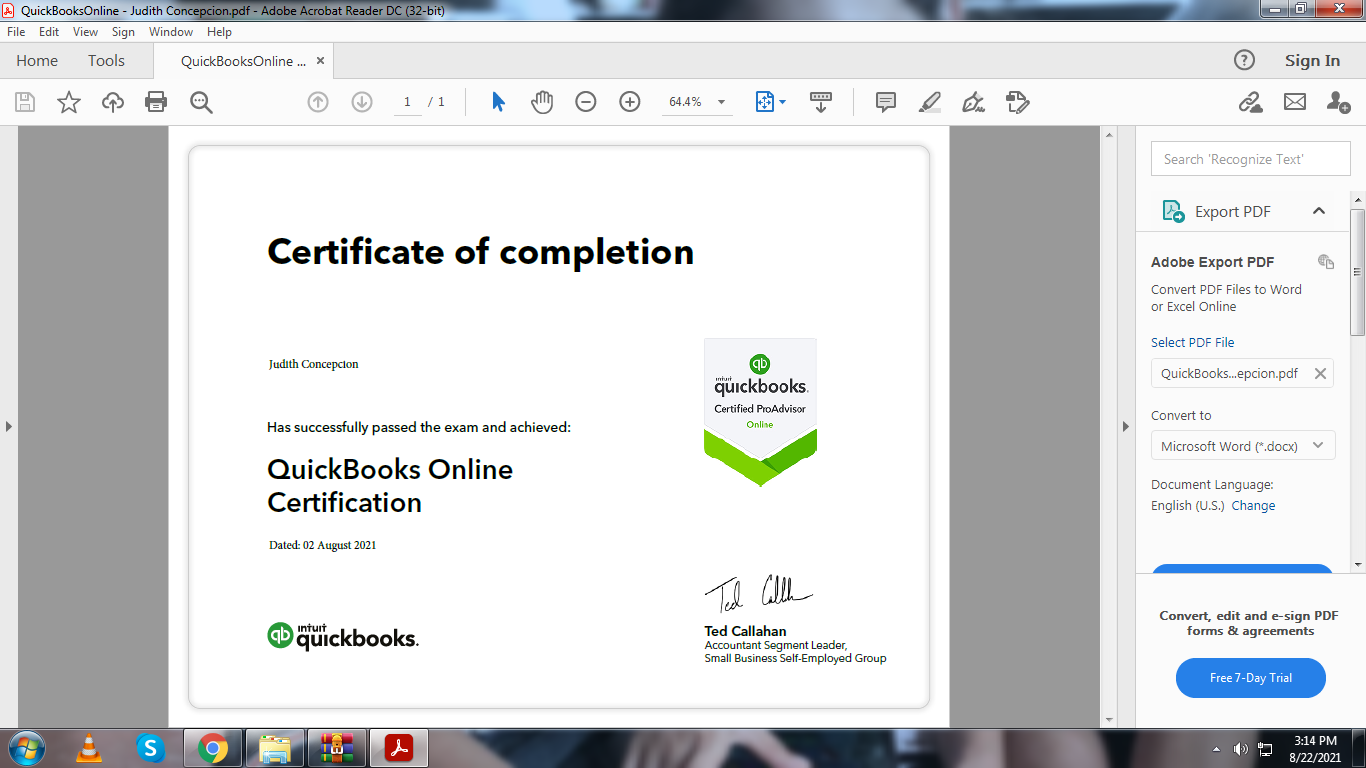
Task: Open the View menu
Action: click(86, 32)
